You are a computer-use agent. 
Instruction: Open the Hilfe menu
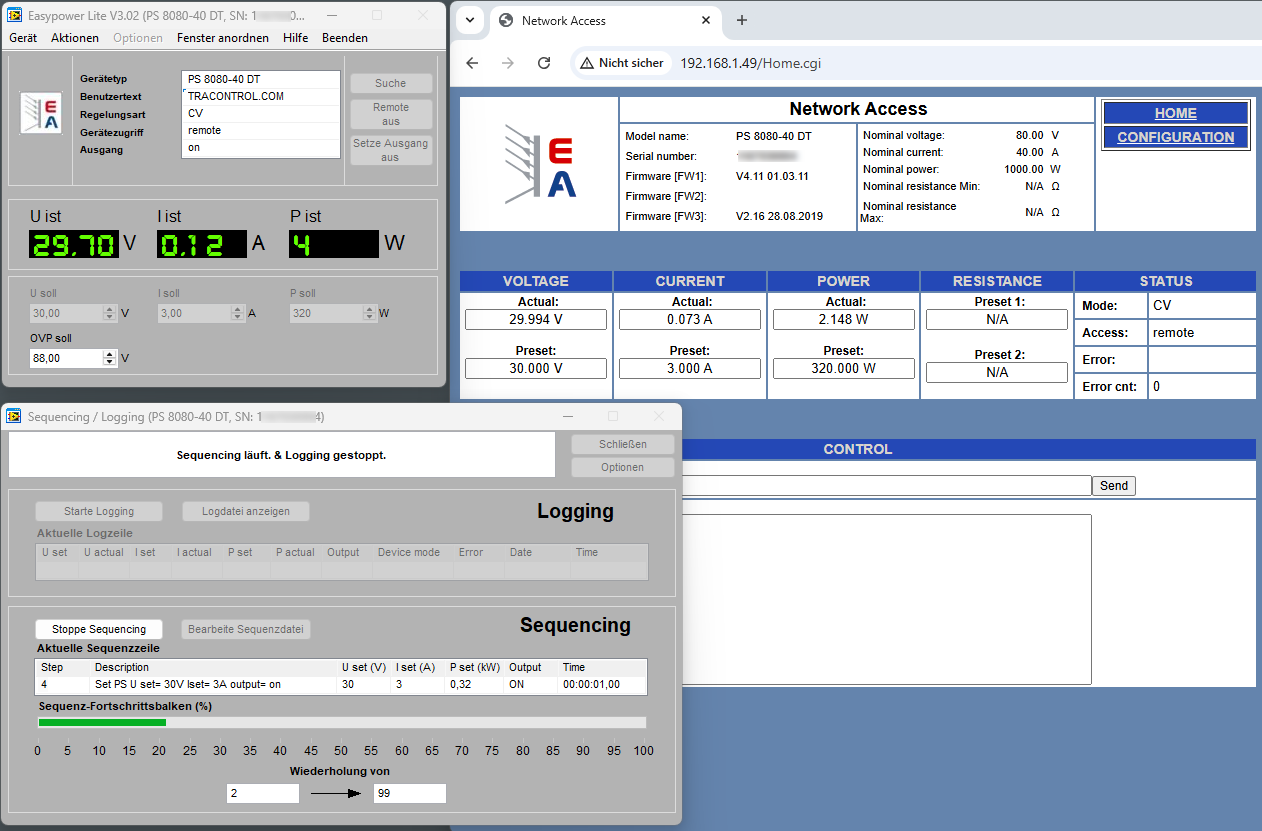coord(295,38)
